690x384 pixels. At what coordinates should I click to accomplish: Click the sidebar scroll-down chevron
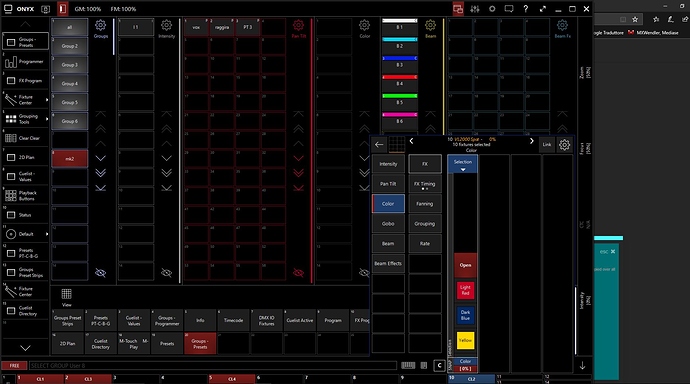(26, 348)
